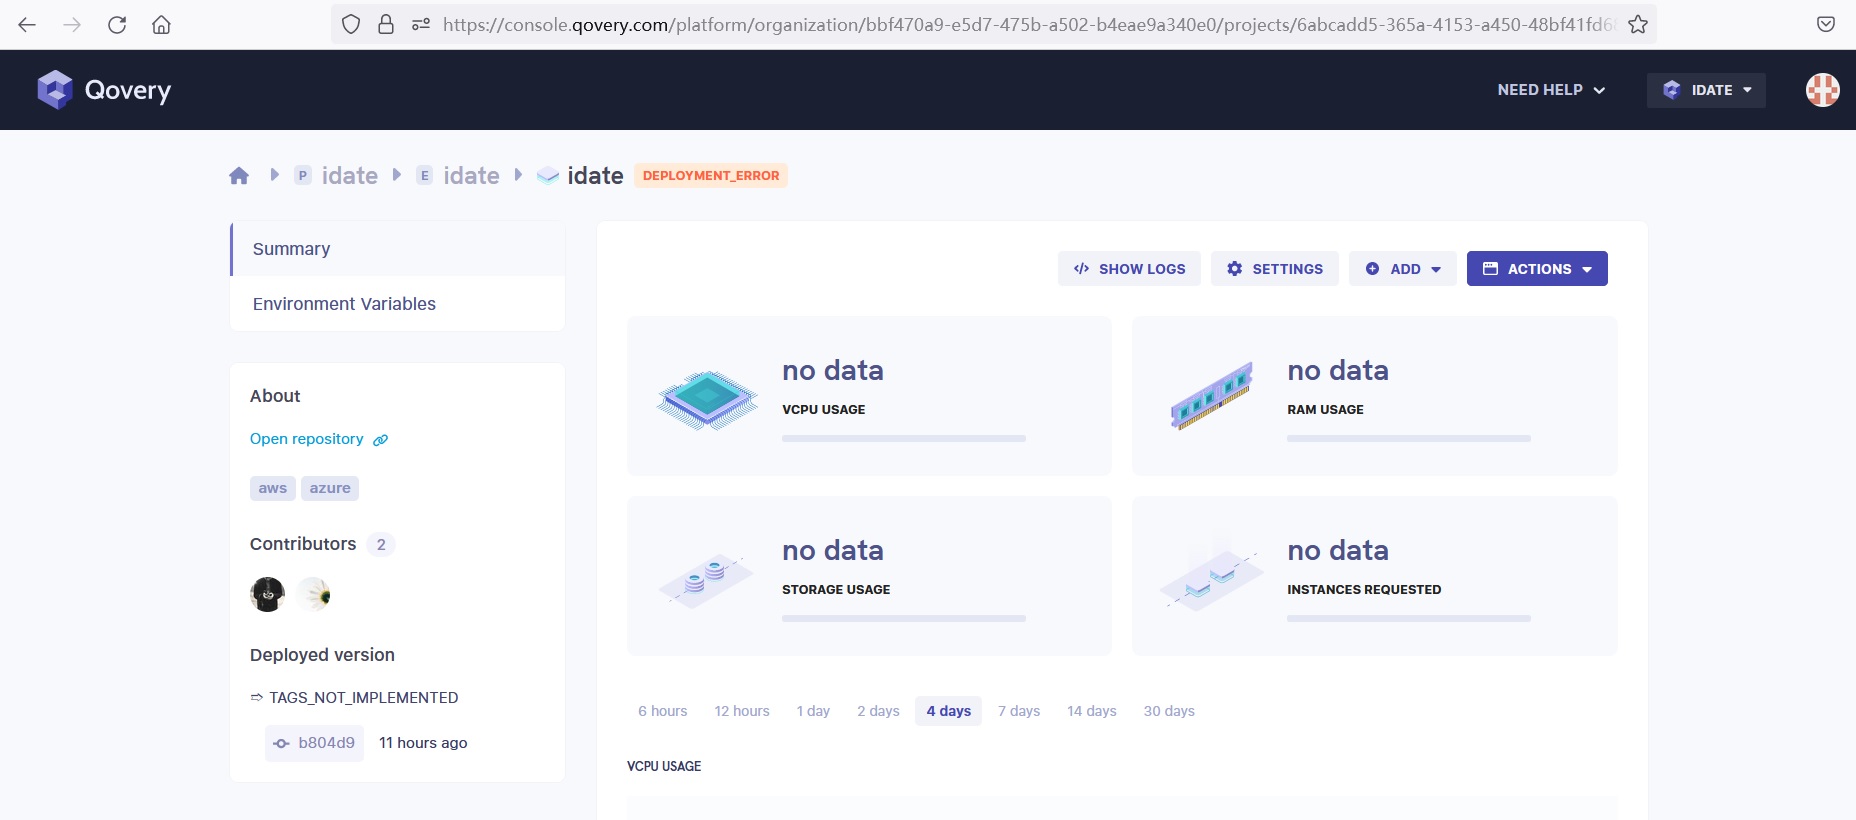Open the Pocket save icon

(1826, 25)
